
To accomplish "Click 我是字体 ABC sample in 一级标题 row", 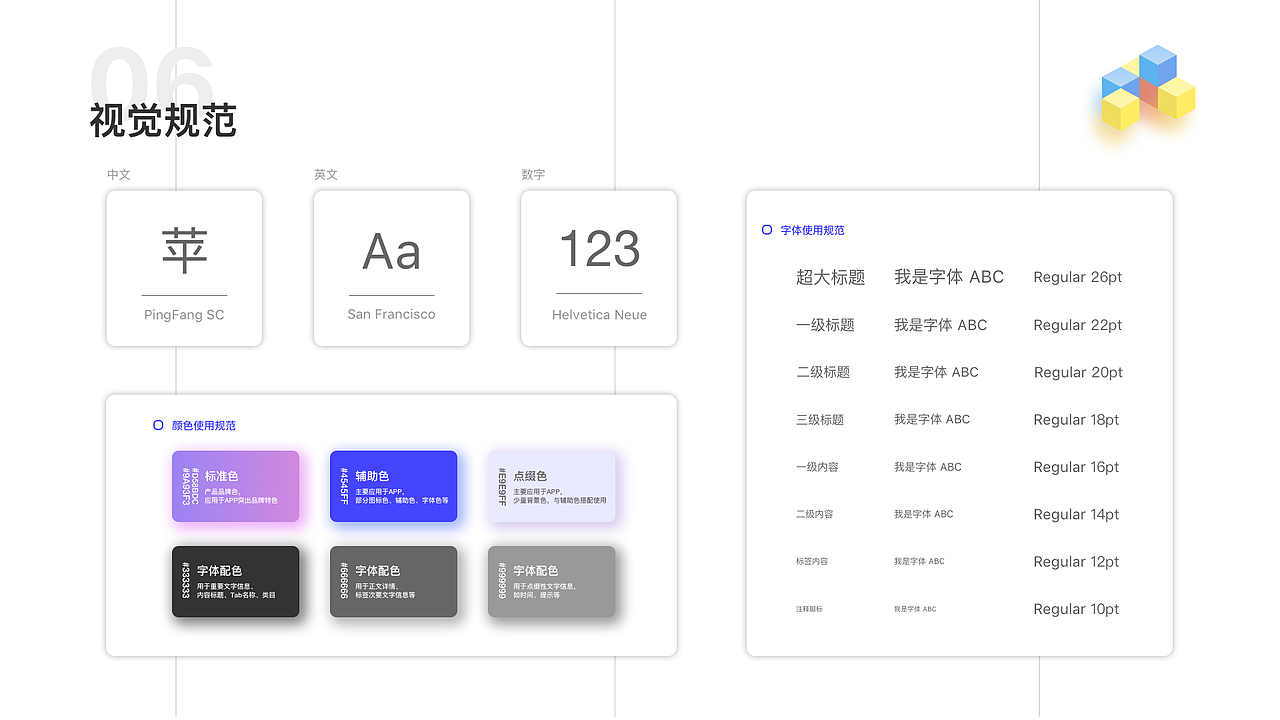I will (x=941, y=325).
